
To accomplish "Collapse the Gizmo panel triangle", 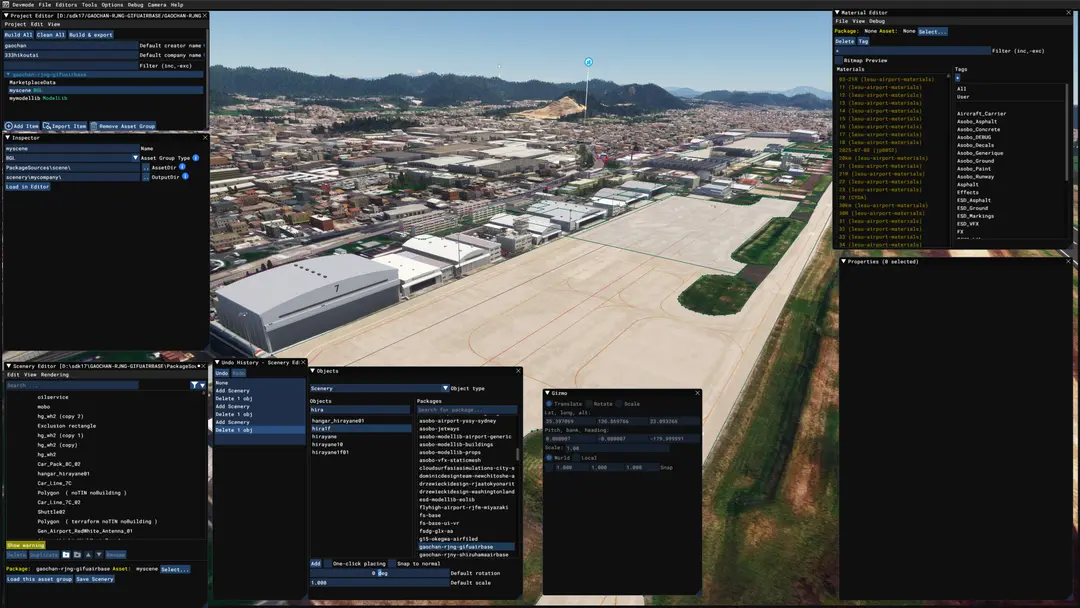I will pos(548,393).
